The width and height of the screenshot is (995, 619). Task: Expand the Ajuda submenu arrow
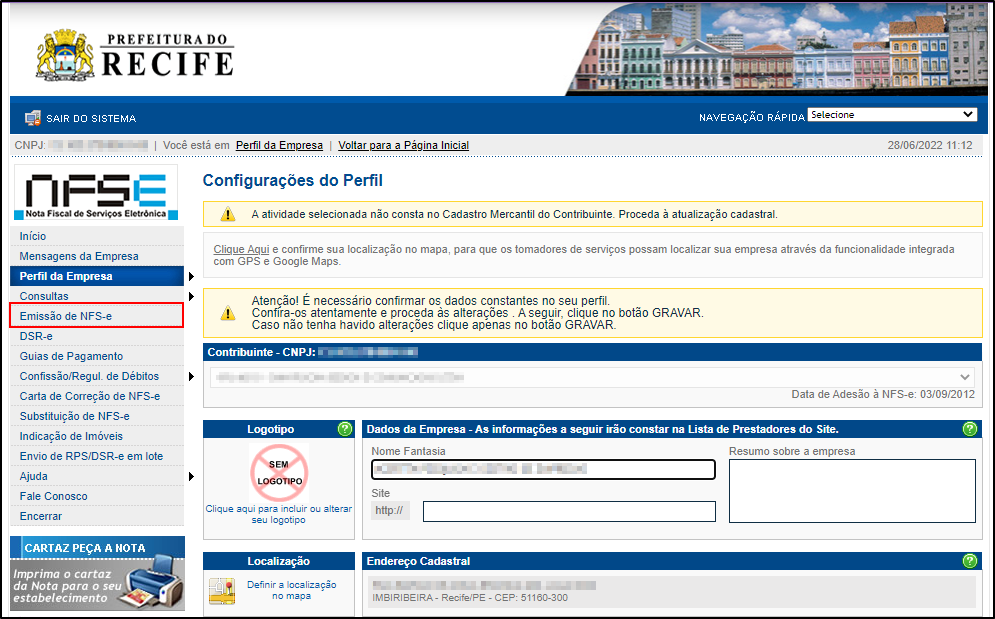coord(191,477)
